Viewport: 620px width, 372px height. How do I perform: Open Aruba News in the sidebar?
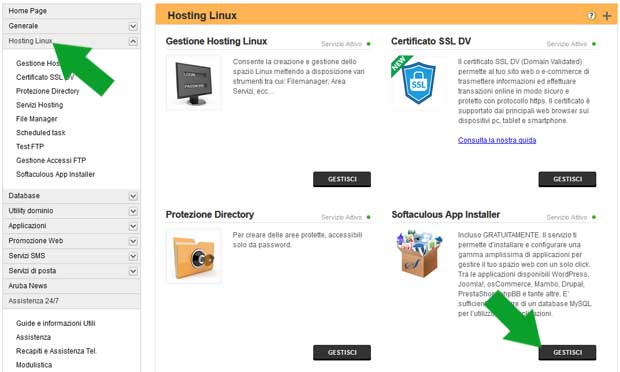[x=28, y=285]
